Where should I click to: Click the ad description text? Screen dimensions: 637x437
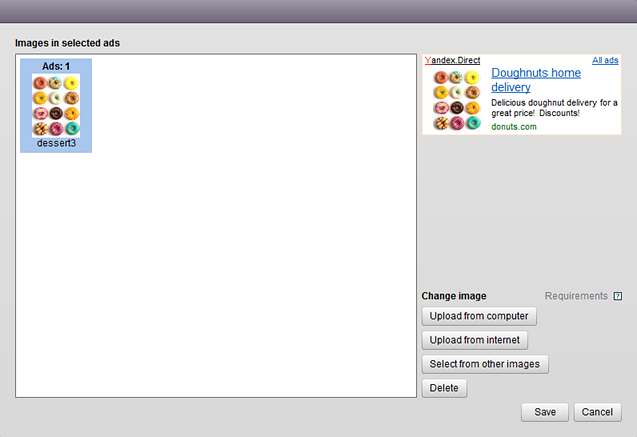[x=554, y=108]
